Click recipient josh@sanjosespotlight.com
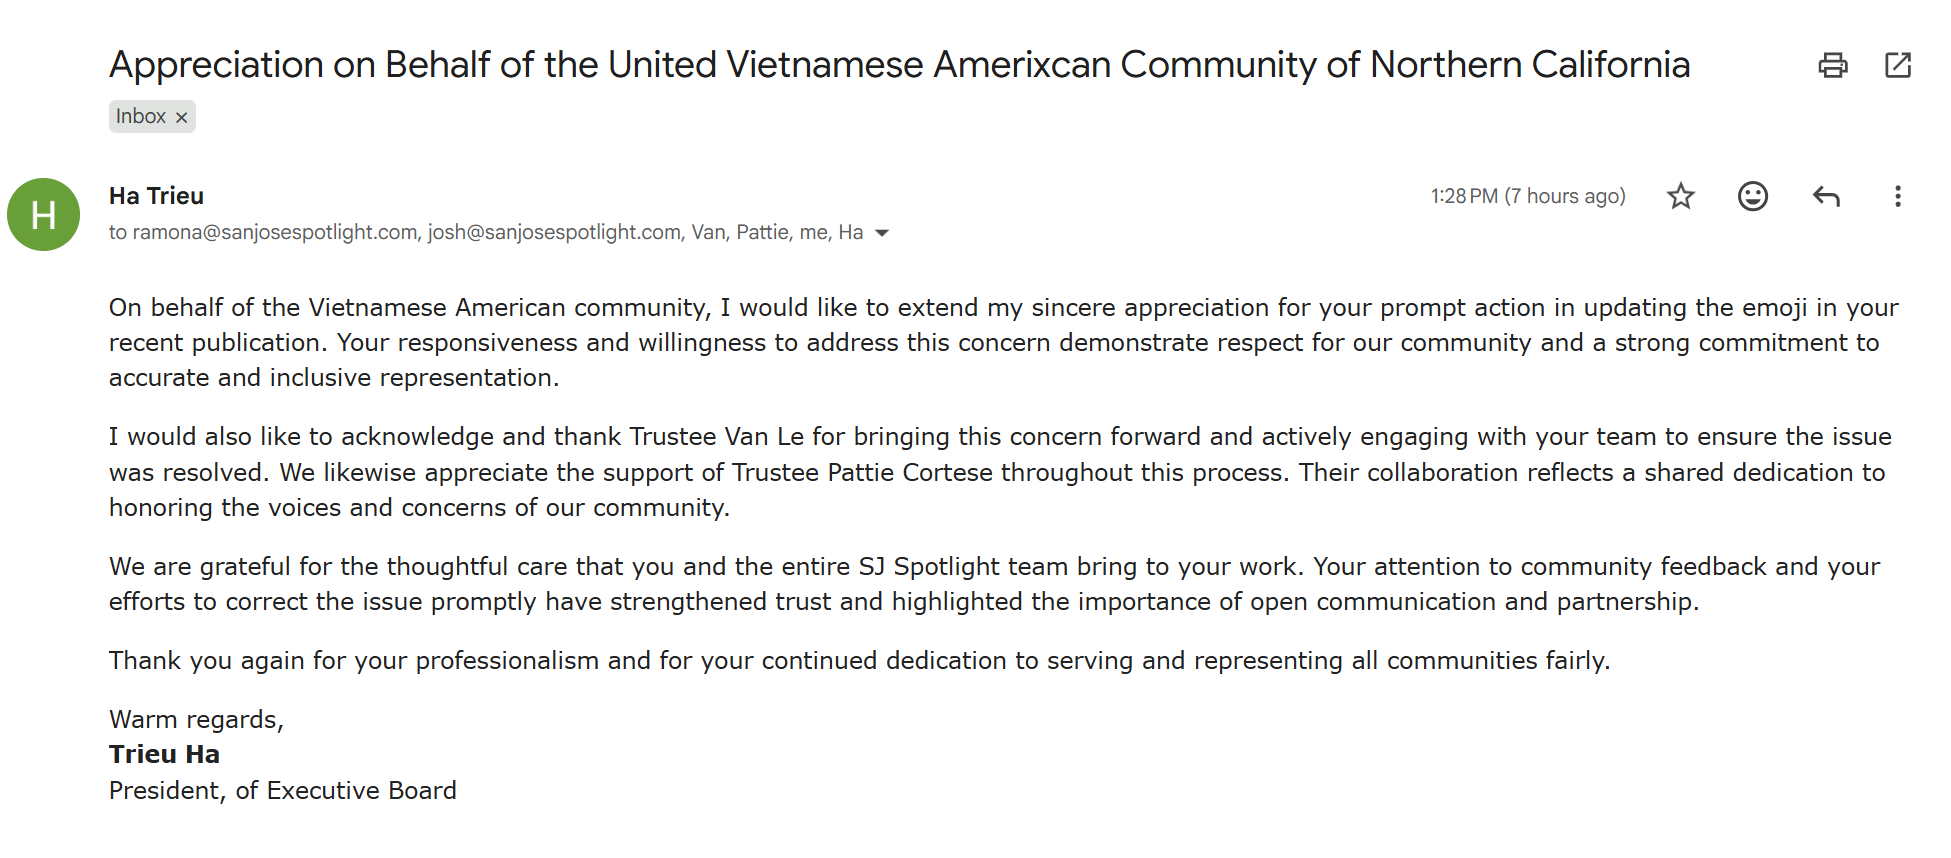 (554, 232)
